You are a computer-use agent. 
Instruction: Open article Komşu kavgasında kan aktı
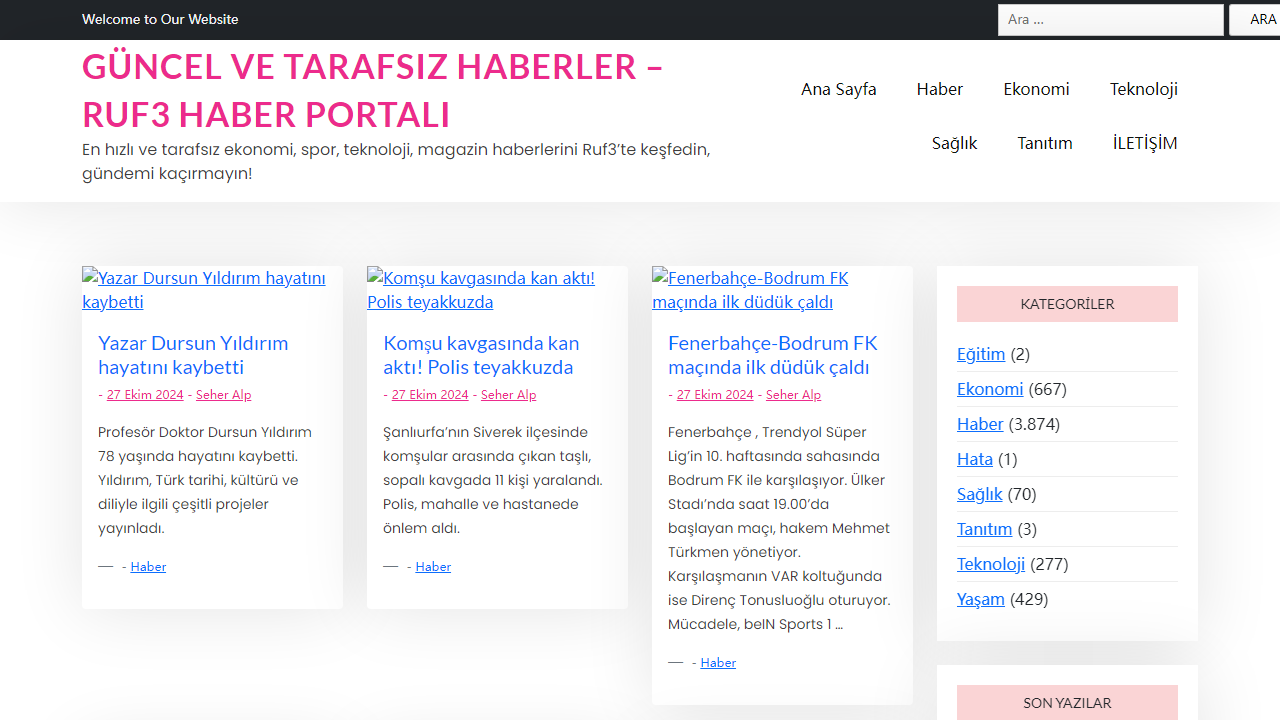[x=481, y=355]
